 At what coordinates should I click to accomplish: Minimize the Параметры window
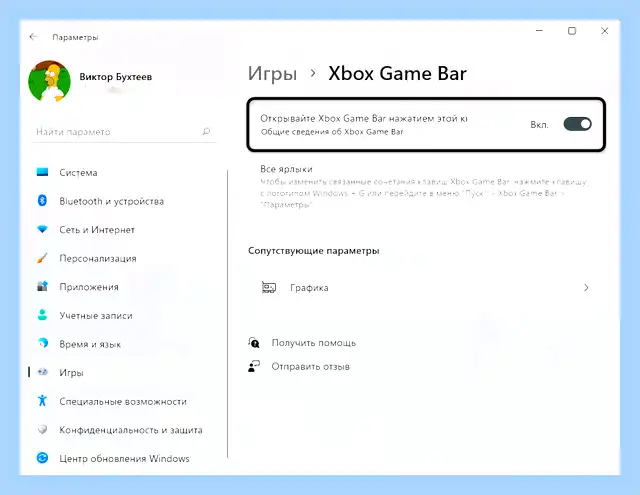tap(539, 31)
